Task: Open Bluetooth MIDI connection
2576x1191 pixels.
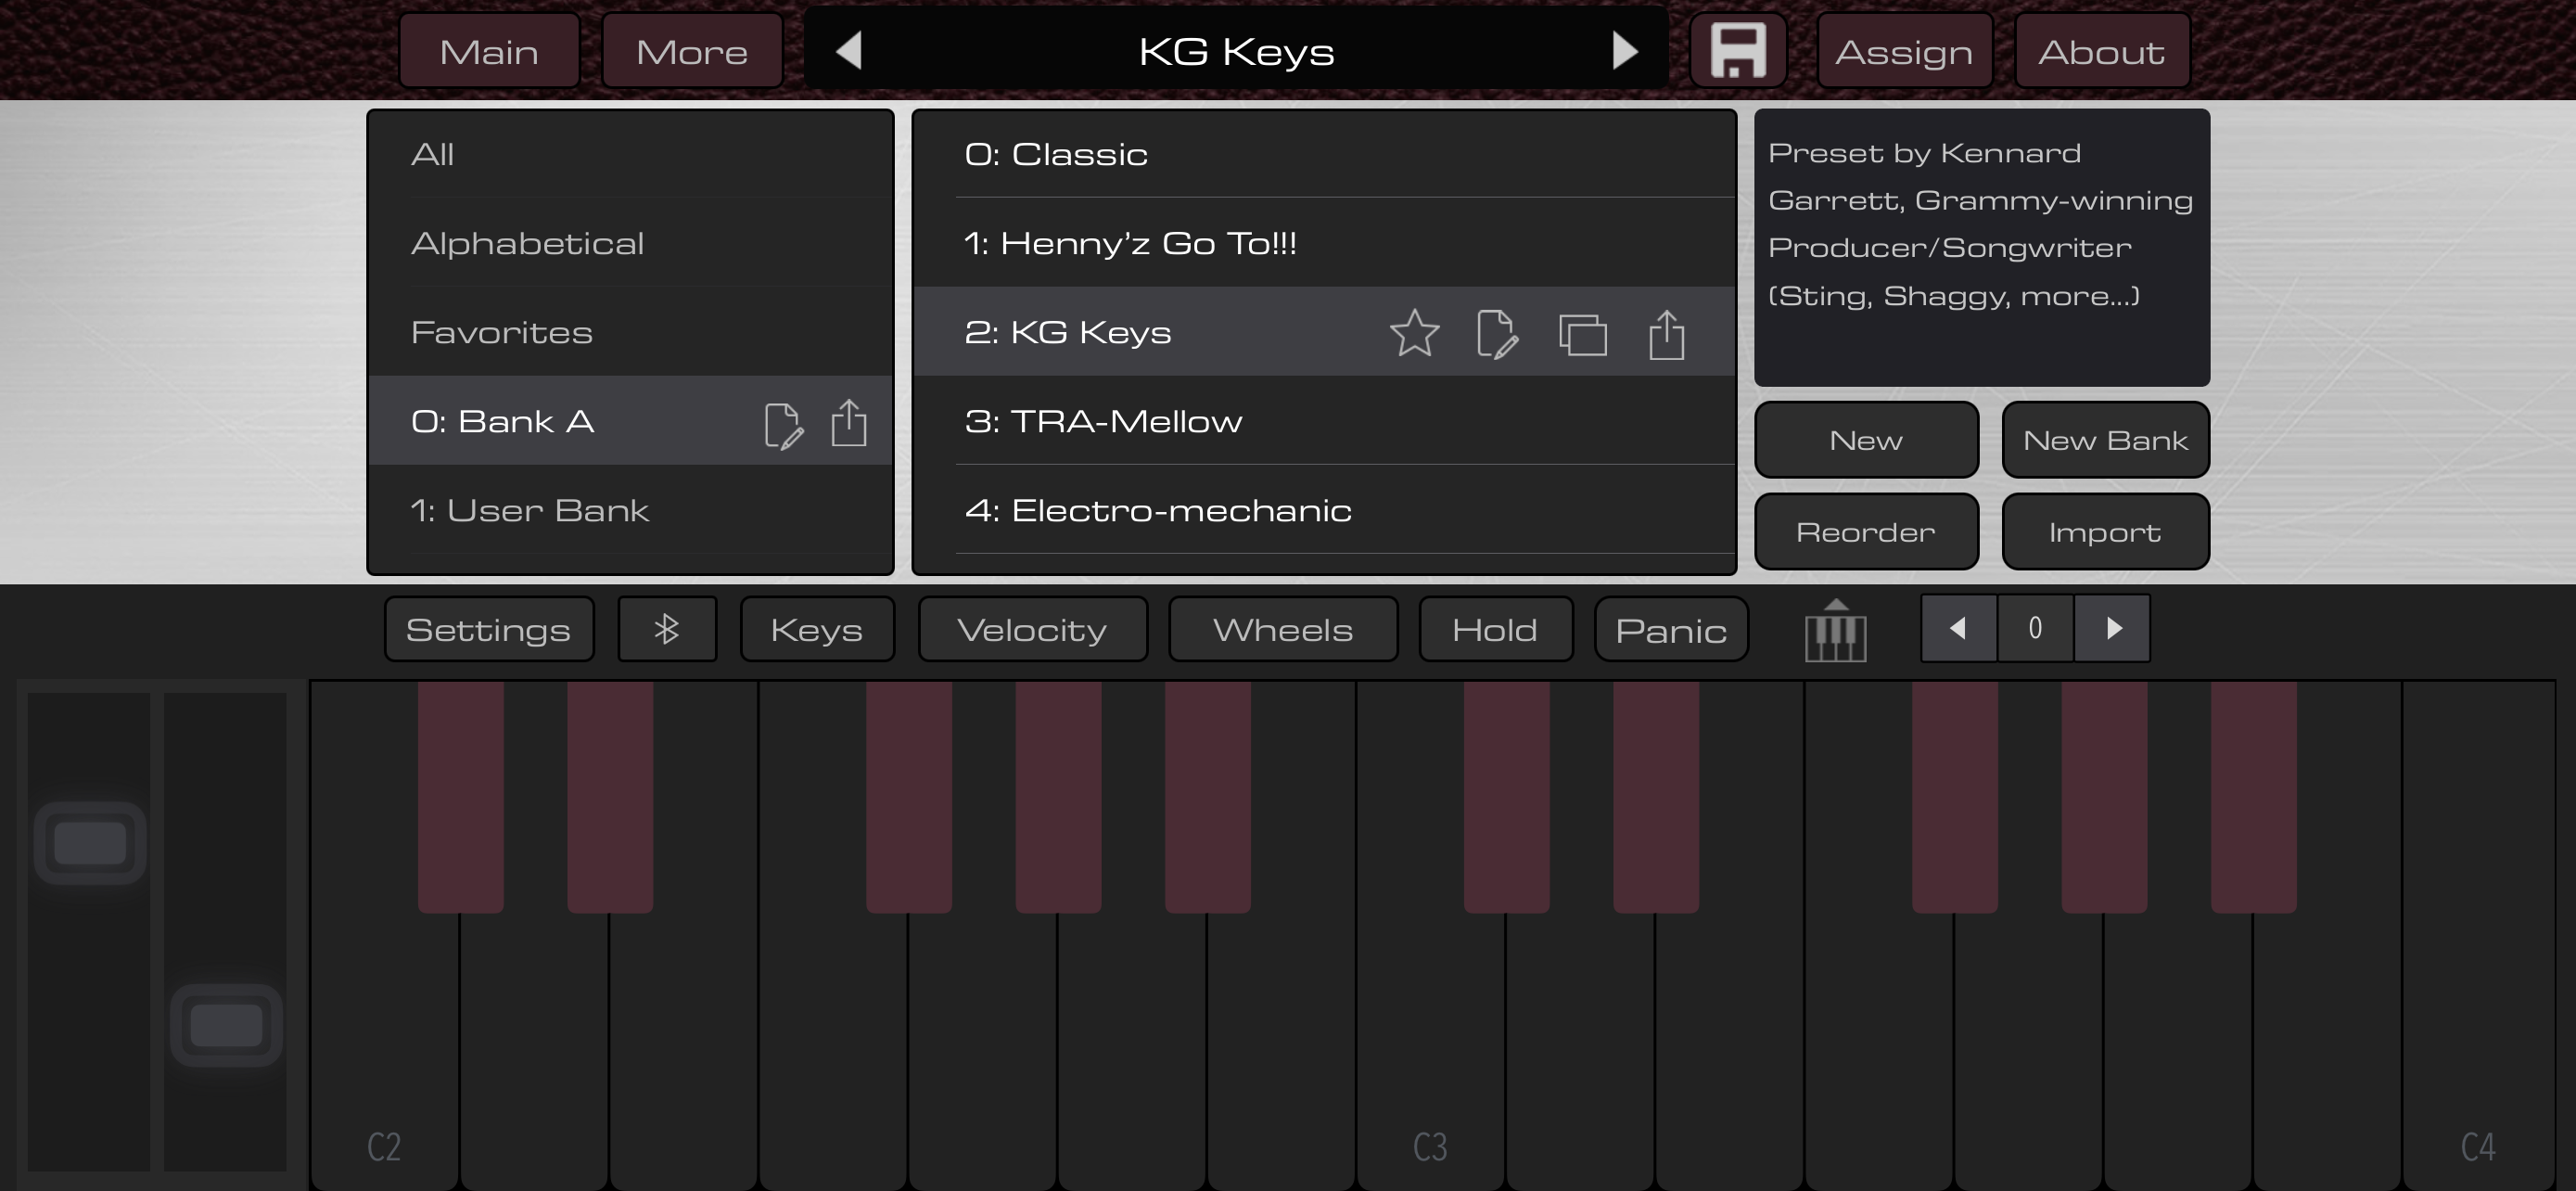Action: 666,630
